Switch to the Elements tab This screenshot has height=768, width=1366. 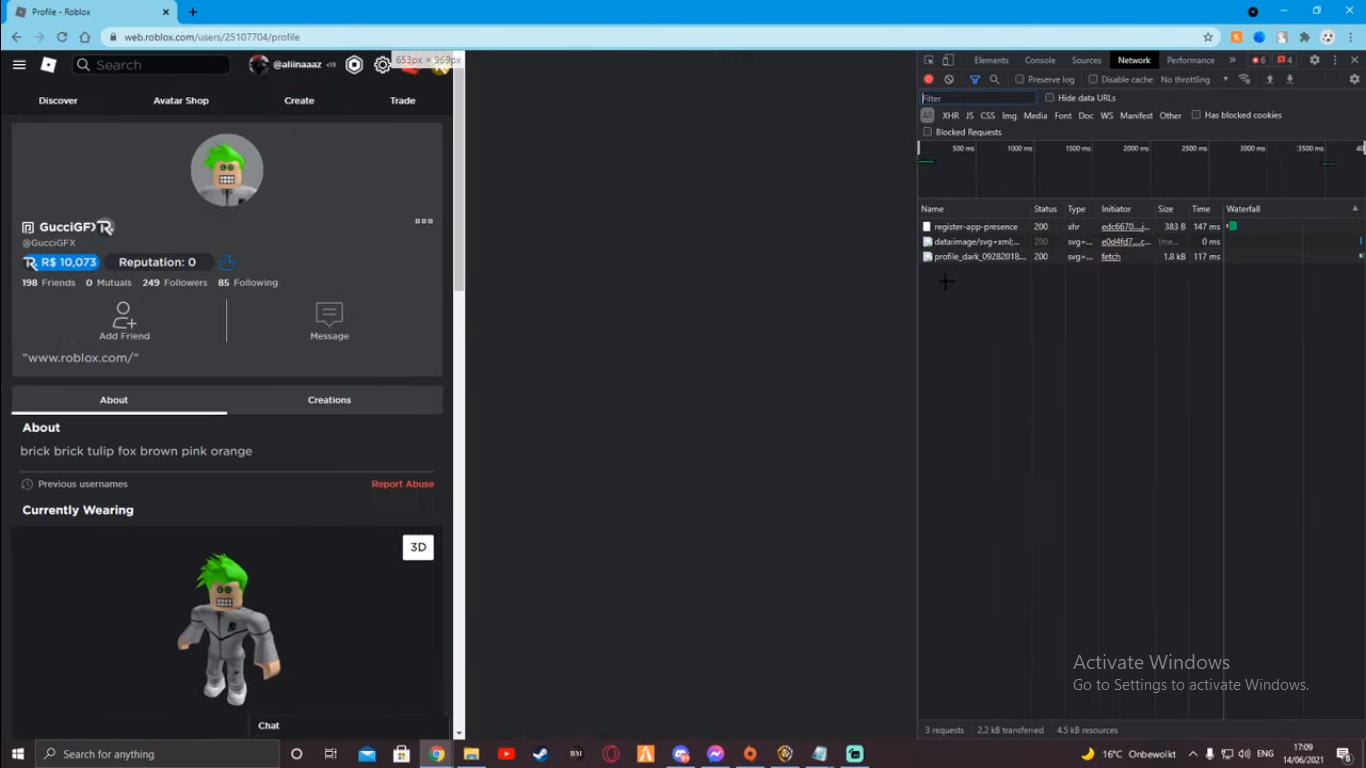991,60
